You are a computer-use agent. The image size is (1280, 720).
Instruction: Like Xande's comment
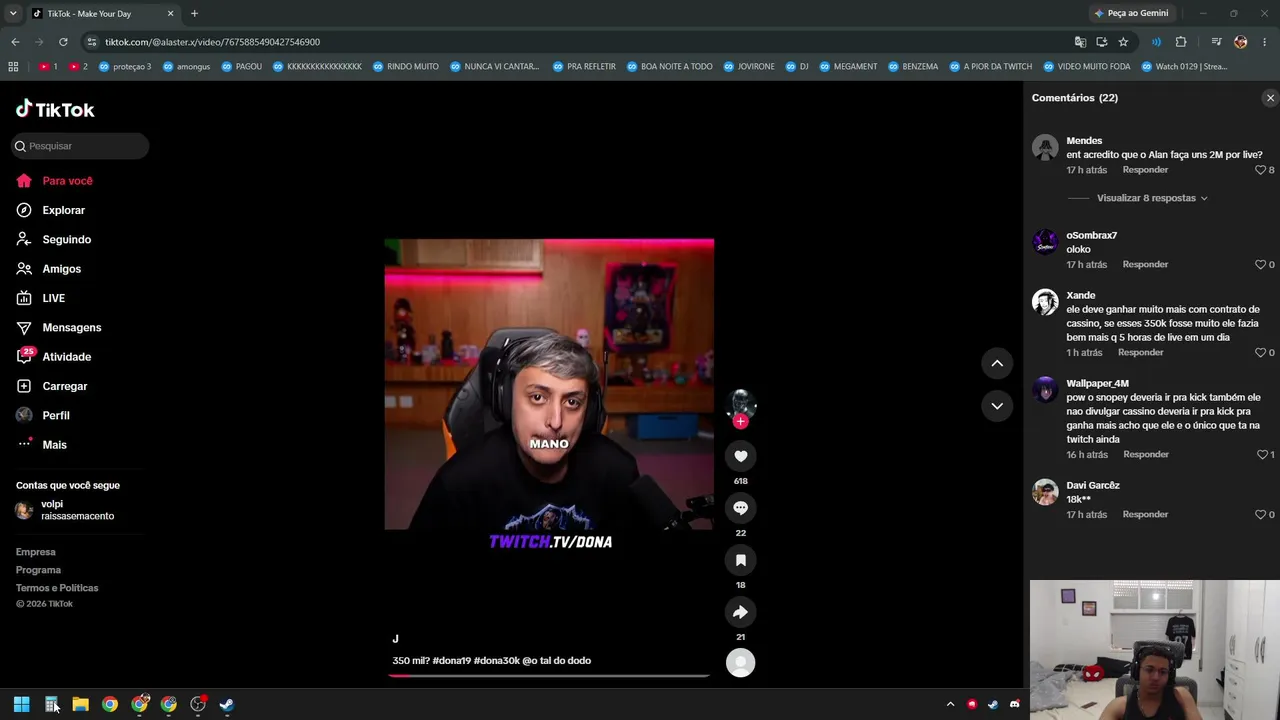tap(1260, 353)
